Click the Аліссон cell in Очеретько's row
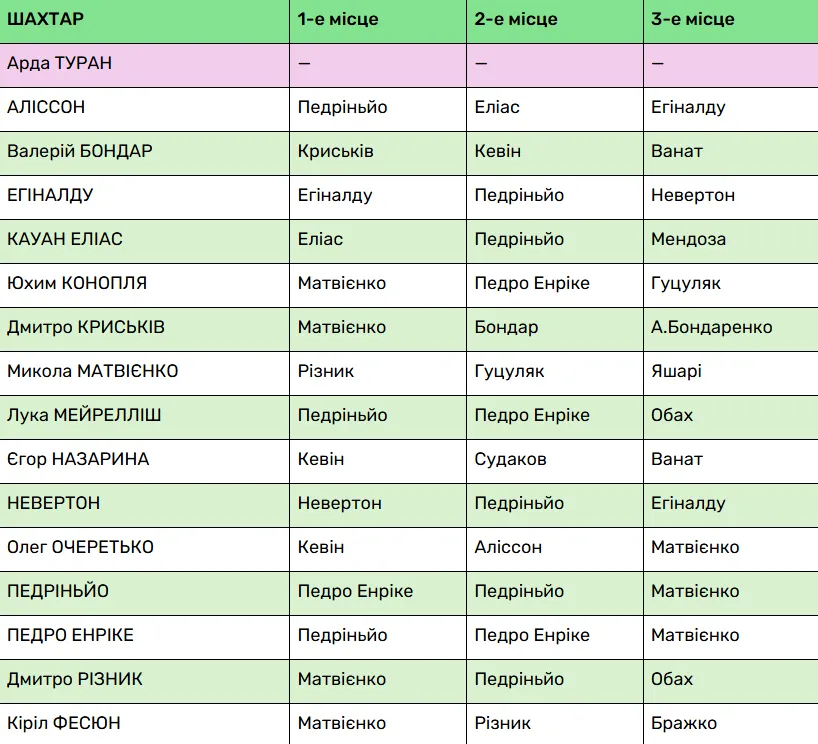Screen dimensions: 818x744 pyautogui.click(x=508, y=547)
